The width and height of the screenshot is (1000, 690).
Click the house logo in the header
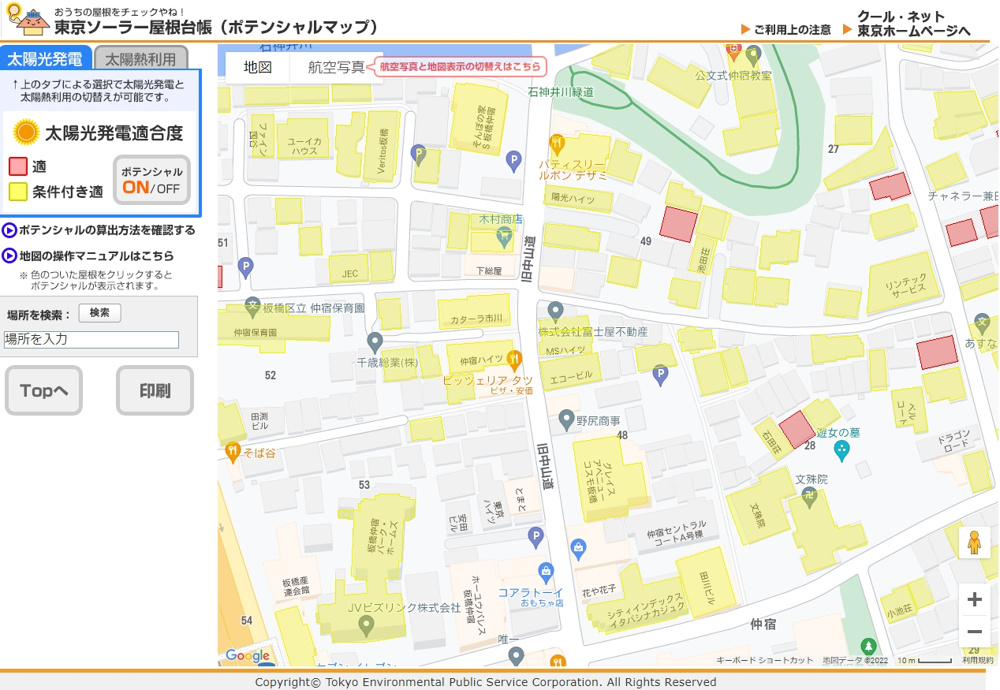pos(27,19)
